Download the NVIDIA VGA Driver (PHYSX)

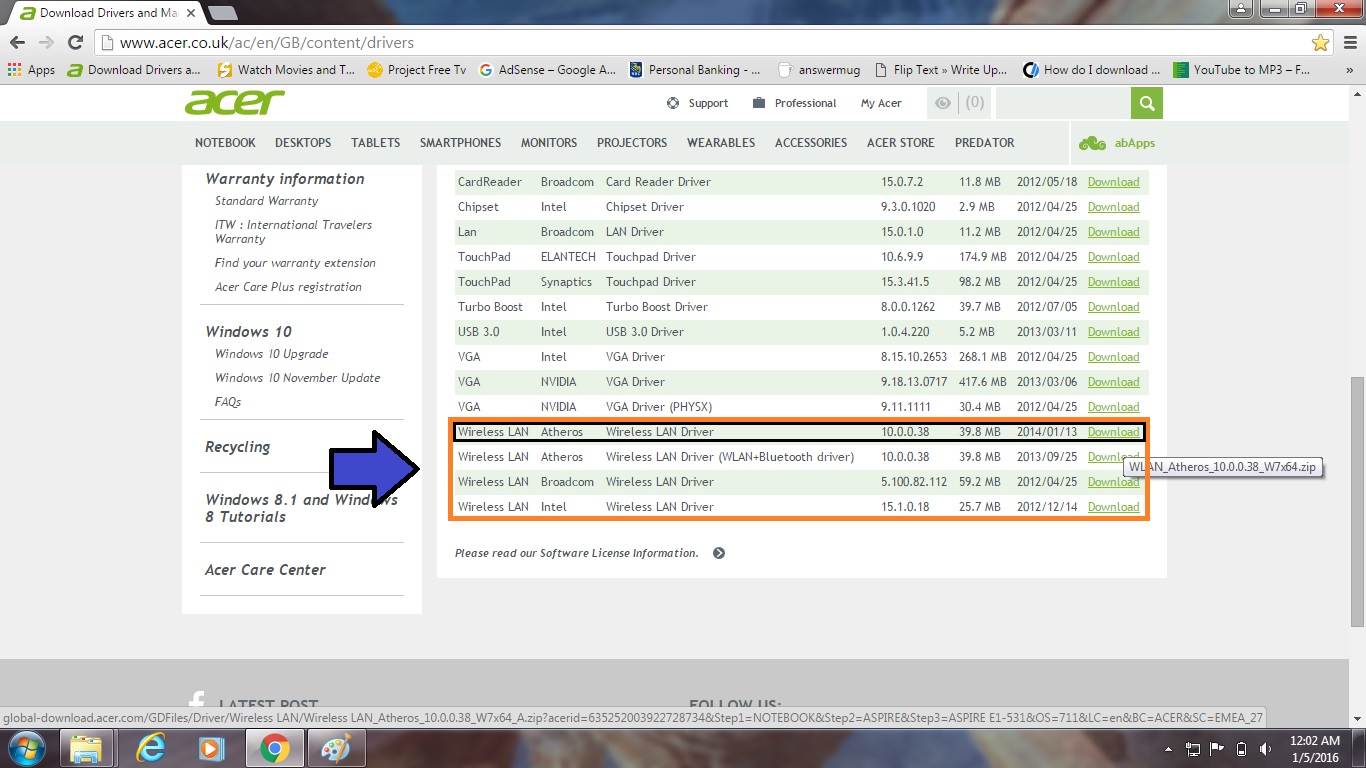[1113, 407]
